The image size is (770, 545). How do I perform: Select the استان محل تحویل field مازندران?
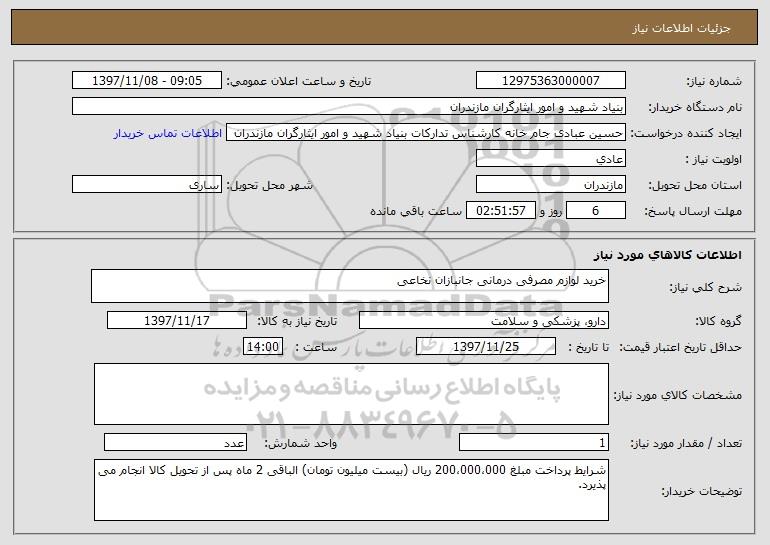click(550, 184)
